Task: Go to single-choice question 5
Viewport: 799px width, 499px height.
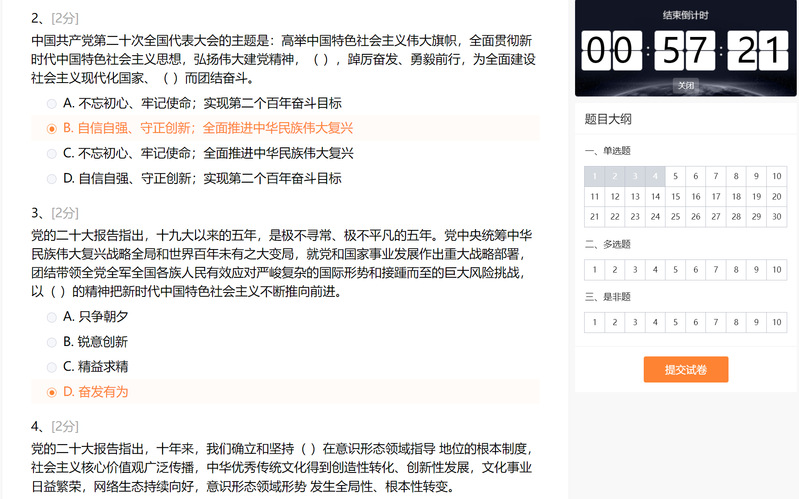Action: coord(676,176)
